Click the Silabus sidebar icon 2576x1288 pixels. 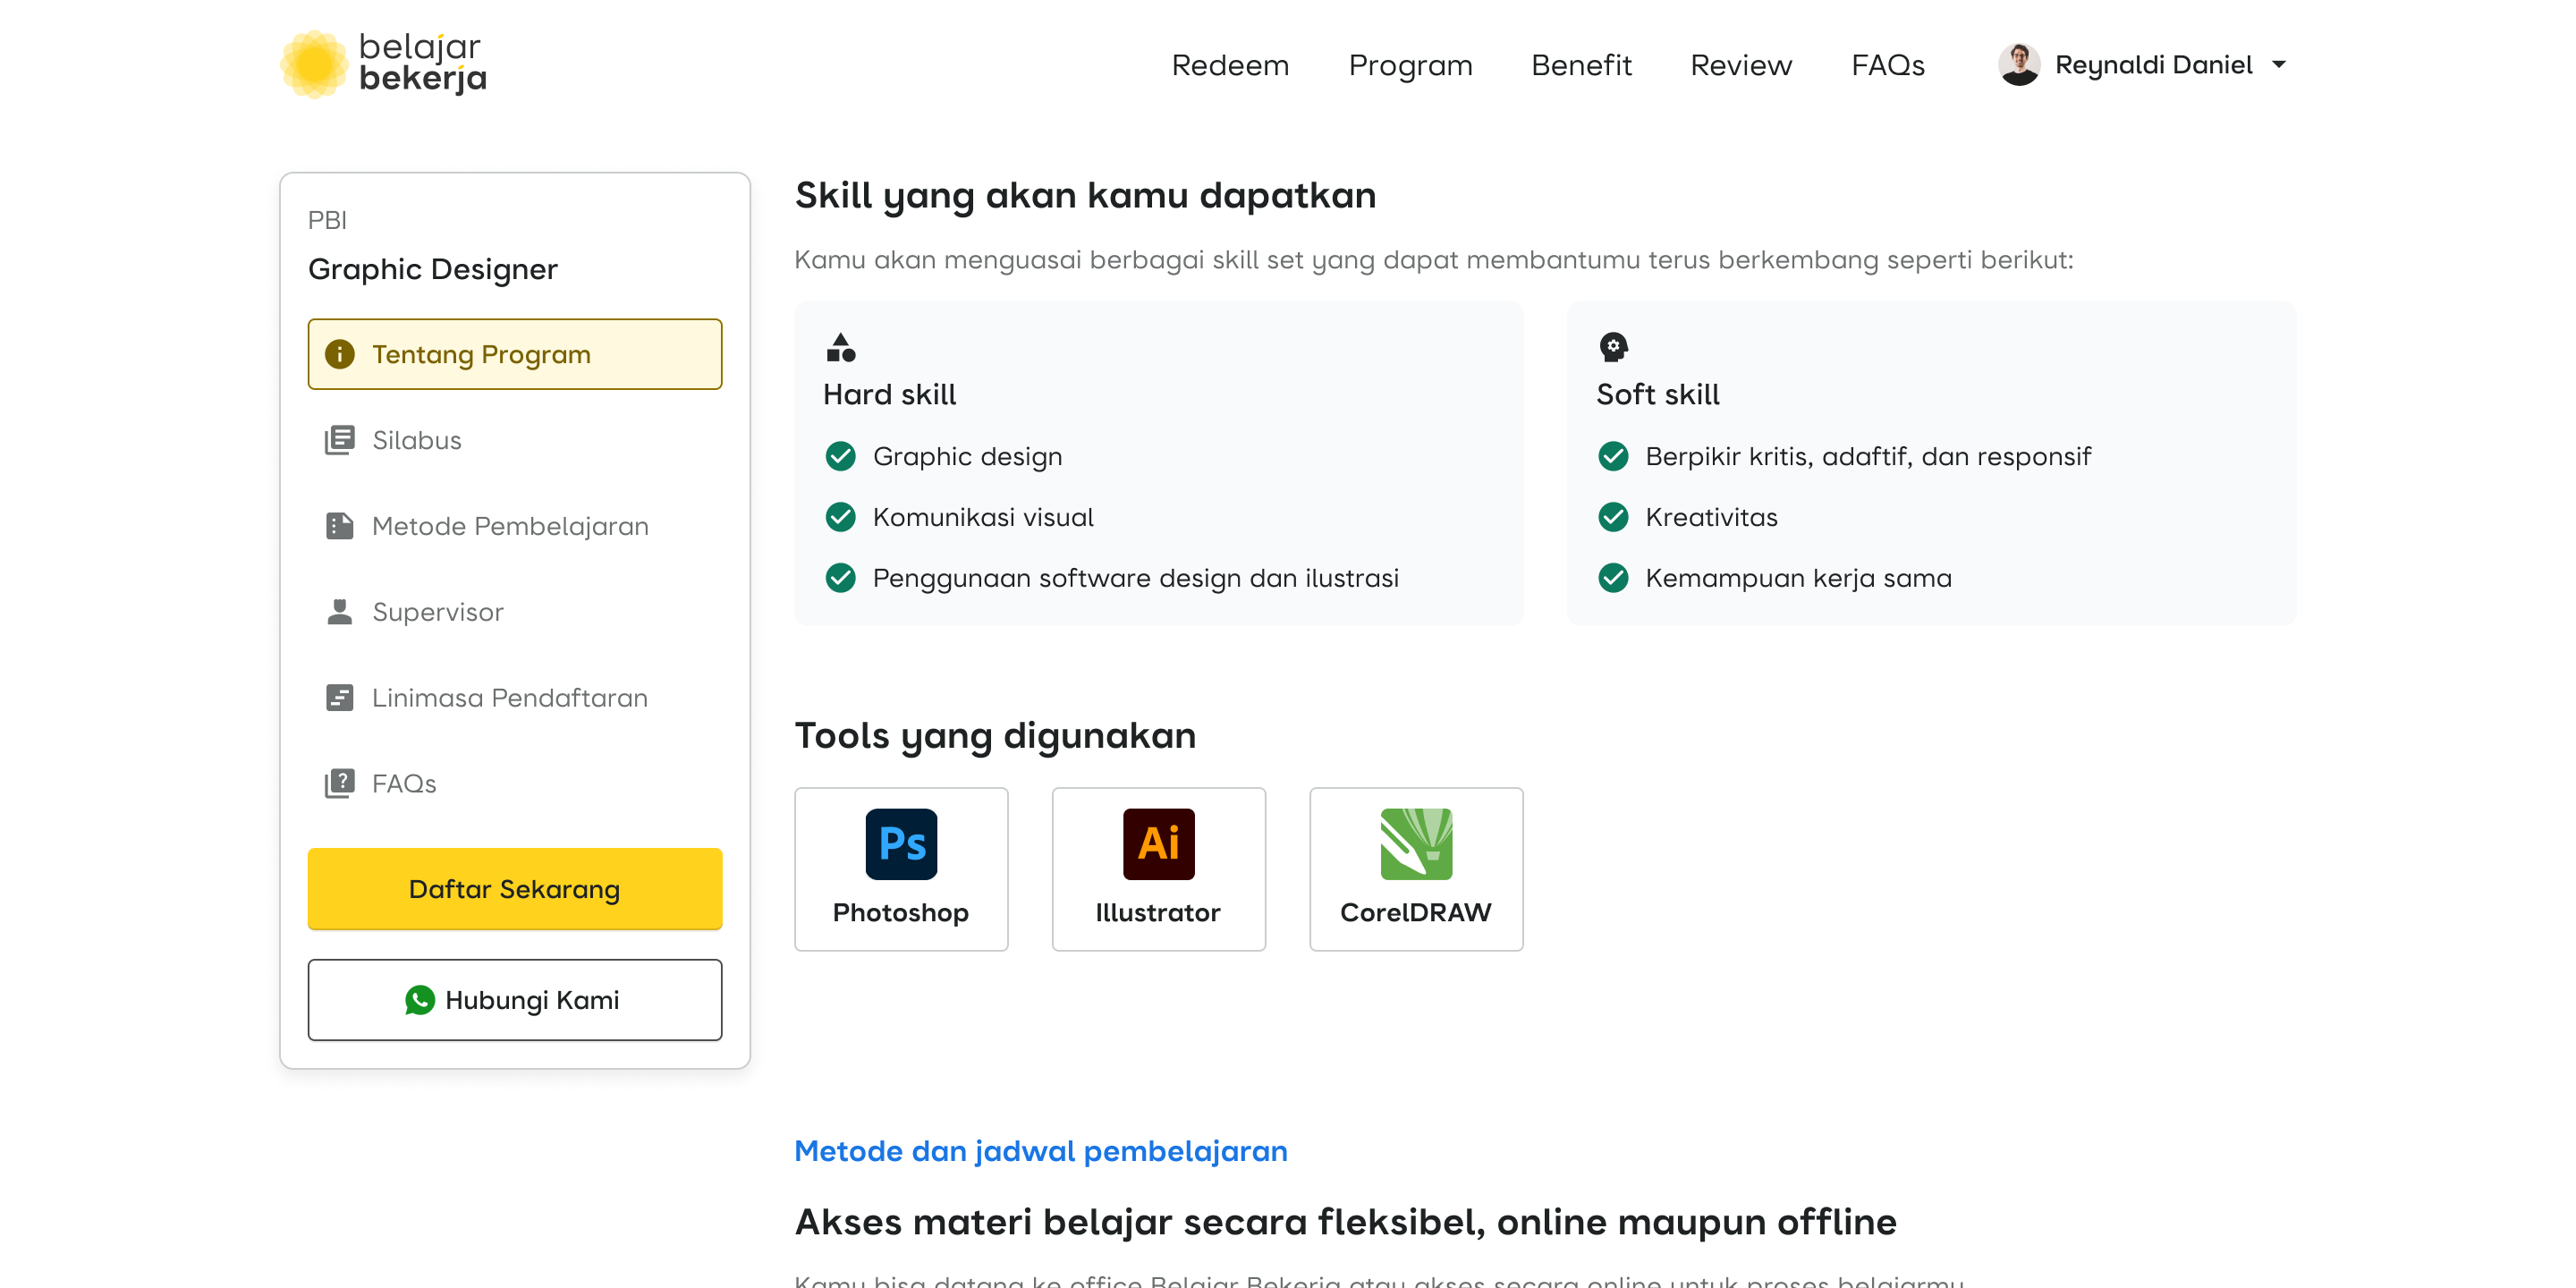339,440
